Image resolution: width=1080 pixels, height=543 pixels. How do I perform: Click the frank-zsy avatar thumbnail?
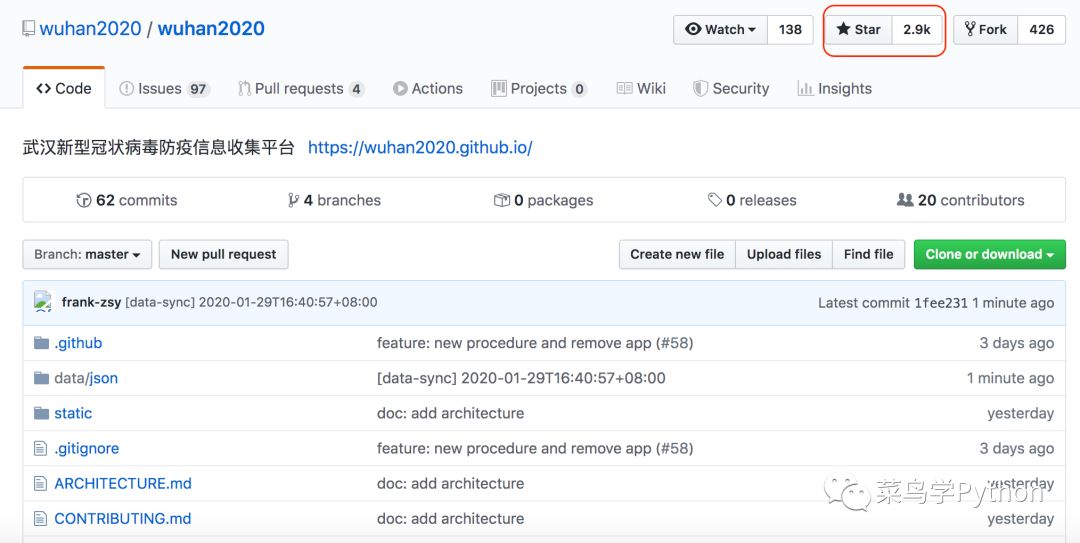43,302
